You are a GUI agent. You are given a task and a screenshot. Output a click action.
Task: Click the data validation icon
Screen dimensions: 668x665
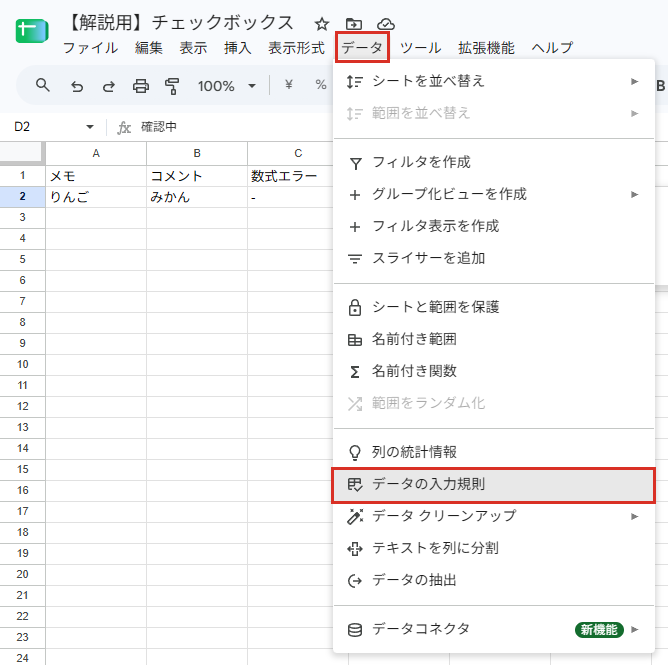coord(355,485)
